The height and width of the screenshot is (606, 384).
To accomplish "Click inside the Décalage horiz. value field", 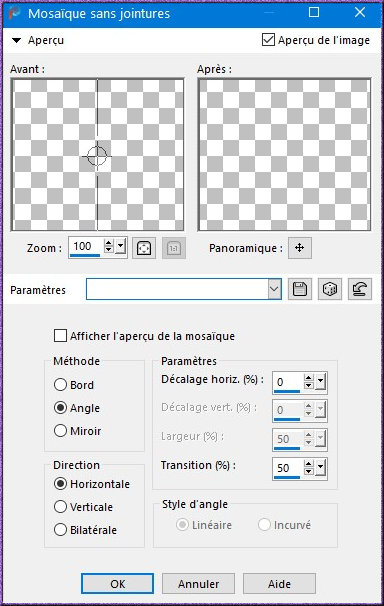I will tap(288, 382).
